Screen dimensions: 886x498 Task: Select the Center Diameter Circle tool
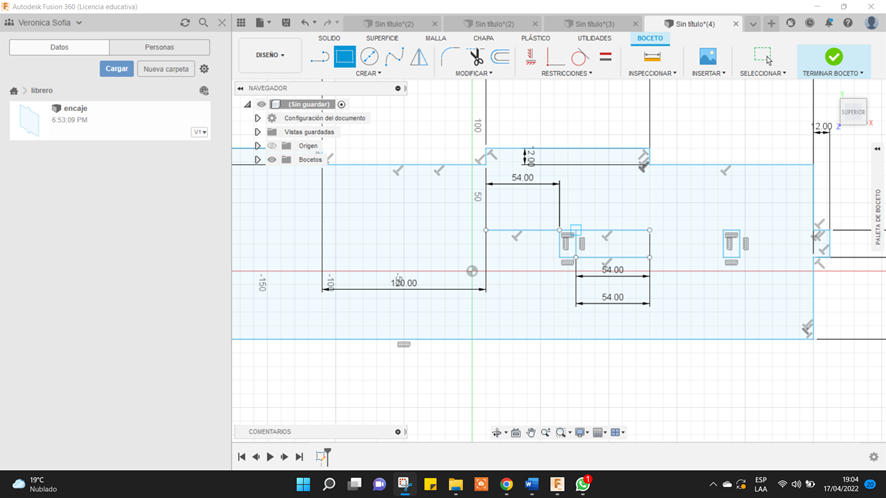pos(369,57)
